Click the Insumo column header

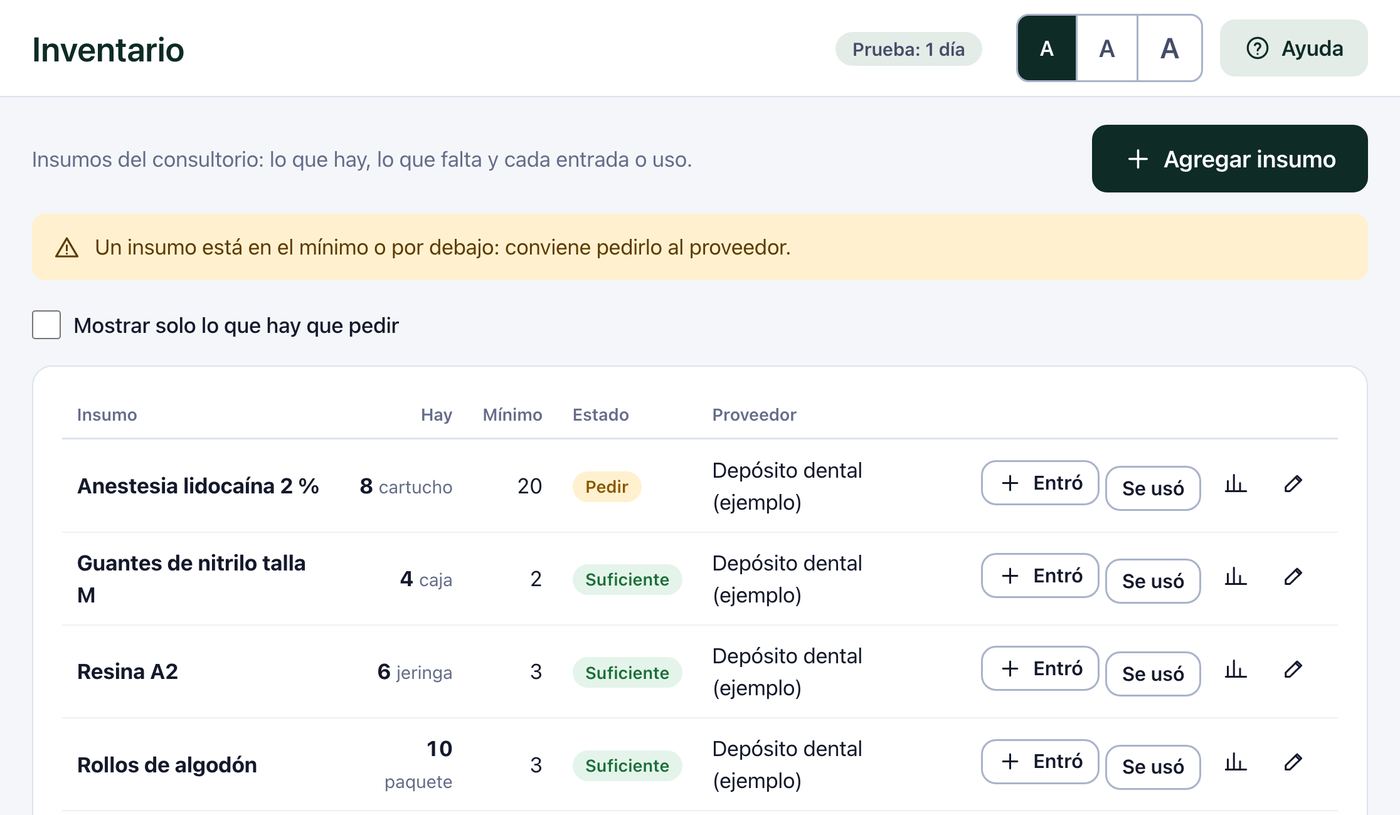(x=107, y=415)
